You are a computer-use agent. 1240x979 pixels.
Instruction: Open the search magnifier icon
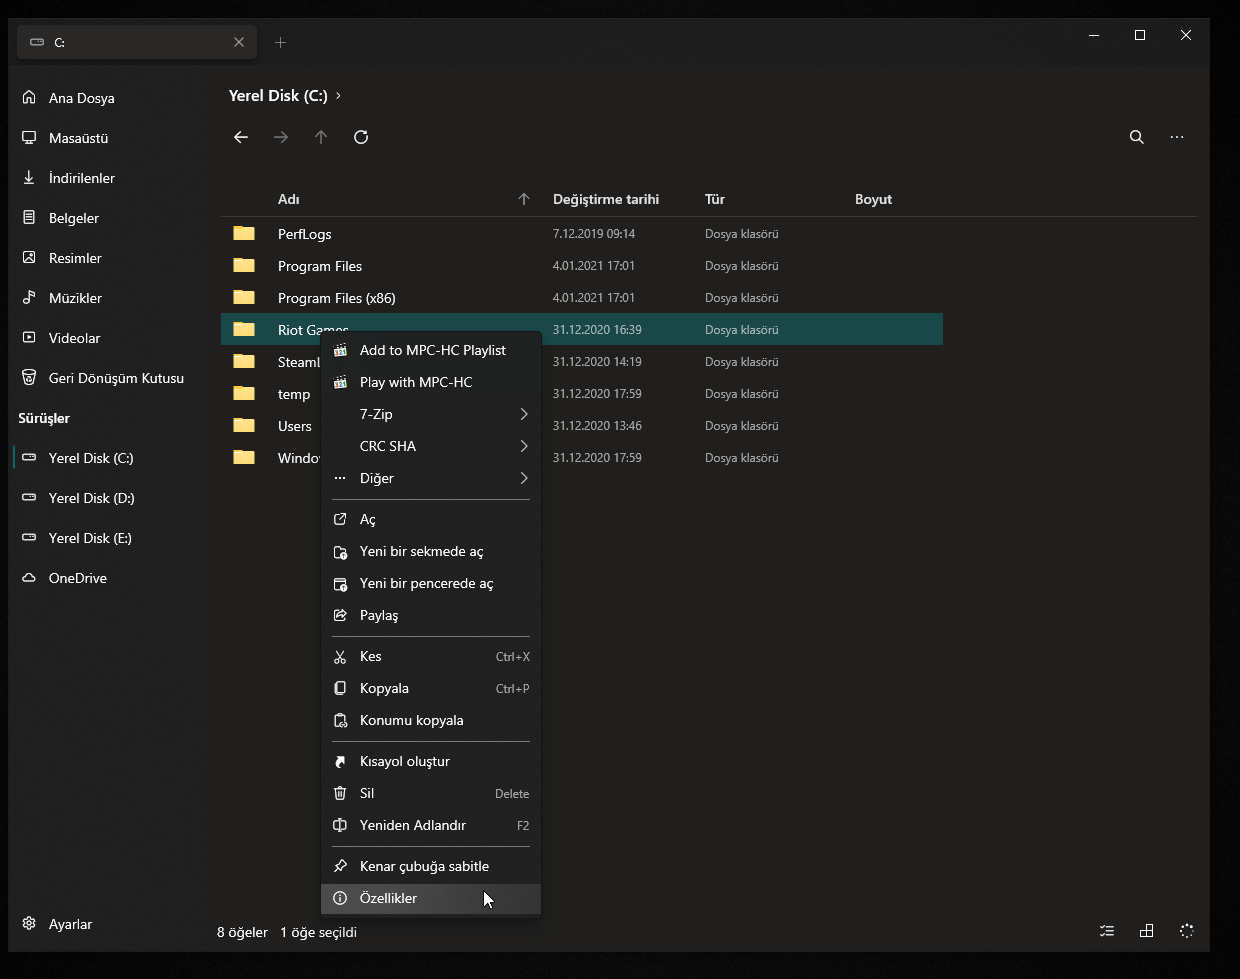(1137, 137)
